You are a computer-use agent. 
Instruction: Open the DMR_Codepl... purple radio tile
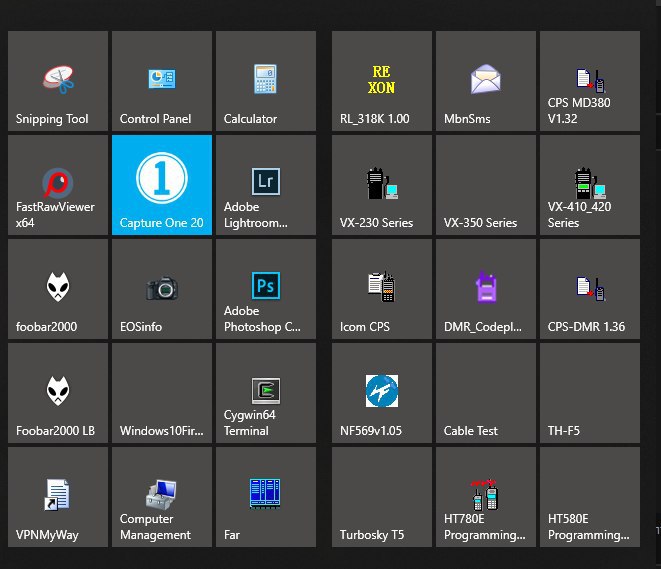(486, 289)
